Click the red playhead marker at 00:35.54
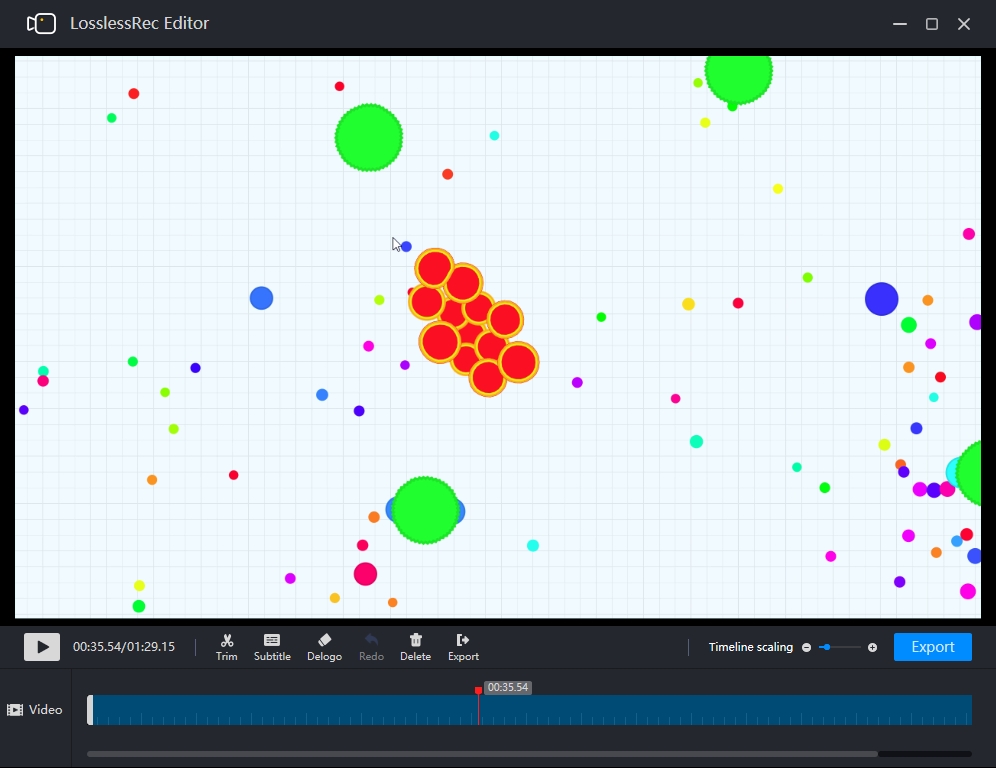The width and height of the screenshot is (996, 768). (478, 690)
